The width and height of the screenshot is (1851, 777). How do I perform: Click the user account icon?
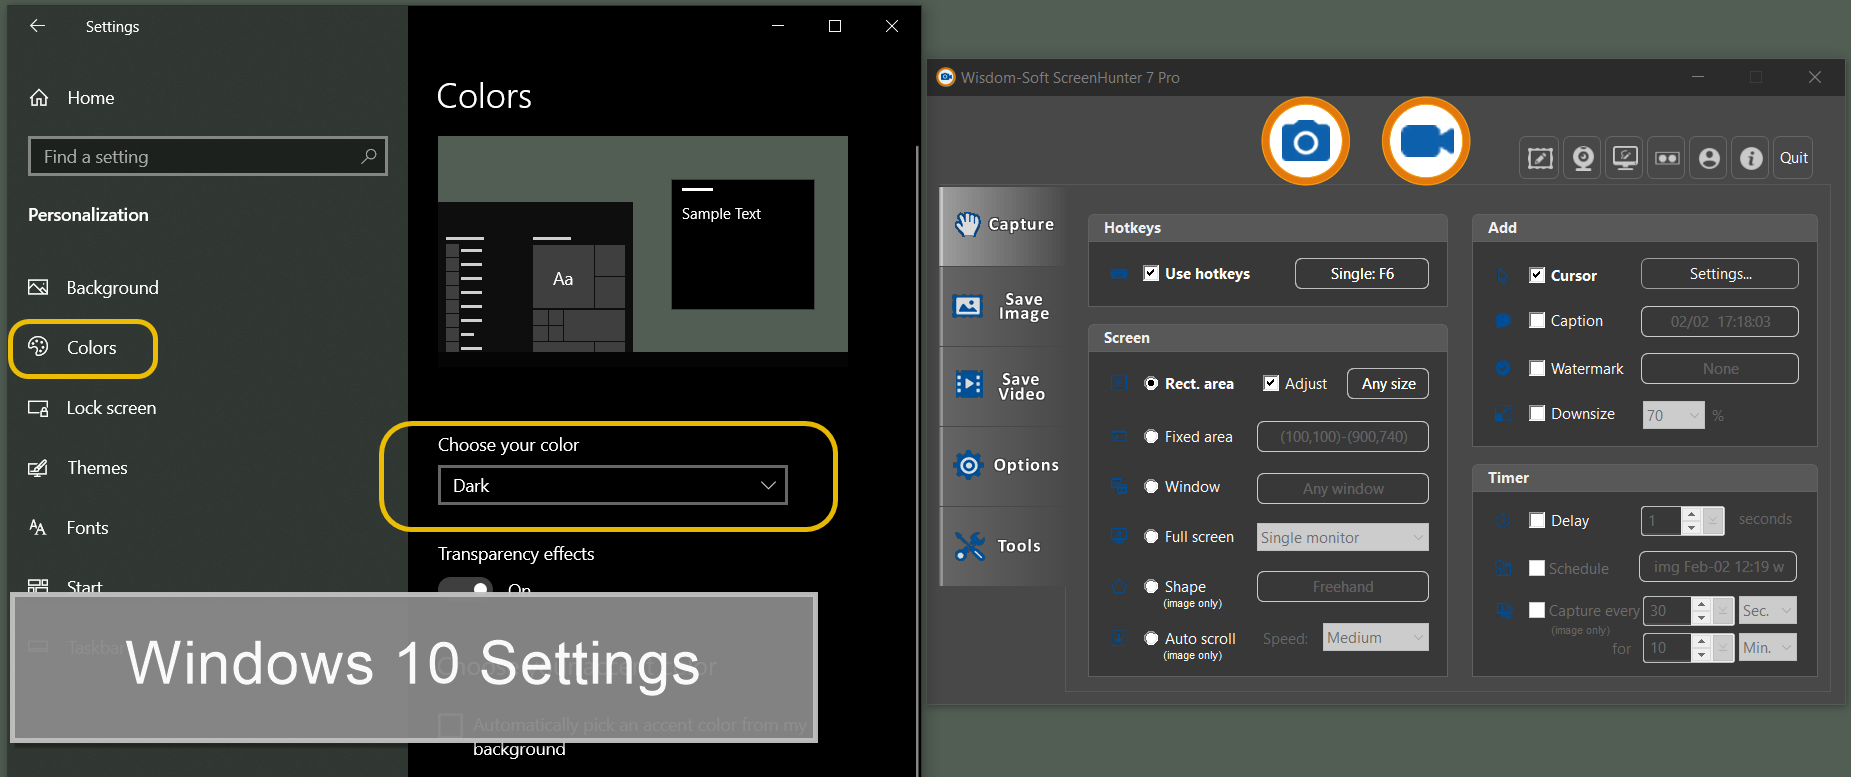click(1709, 158)
